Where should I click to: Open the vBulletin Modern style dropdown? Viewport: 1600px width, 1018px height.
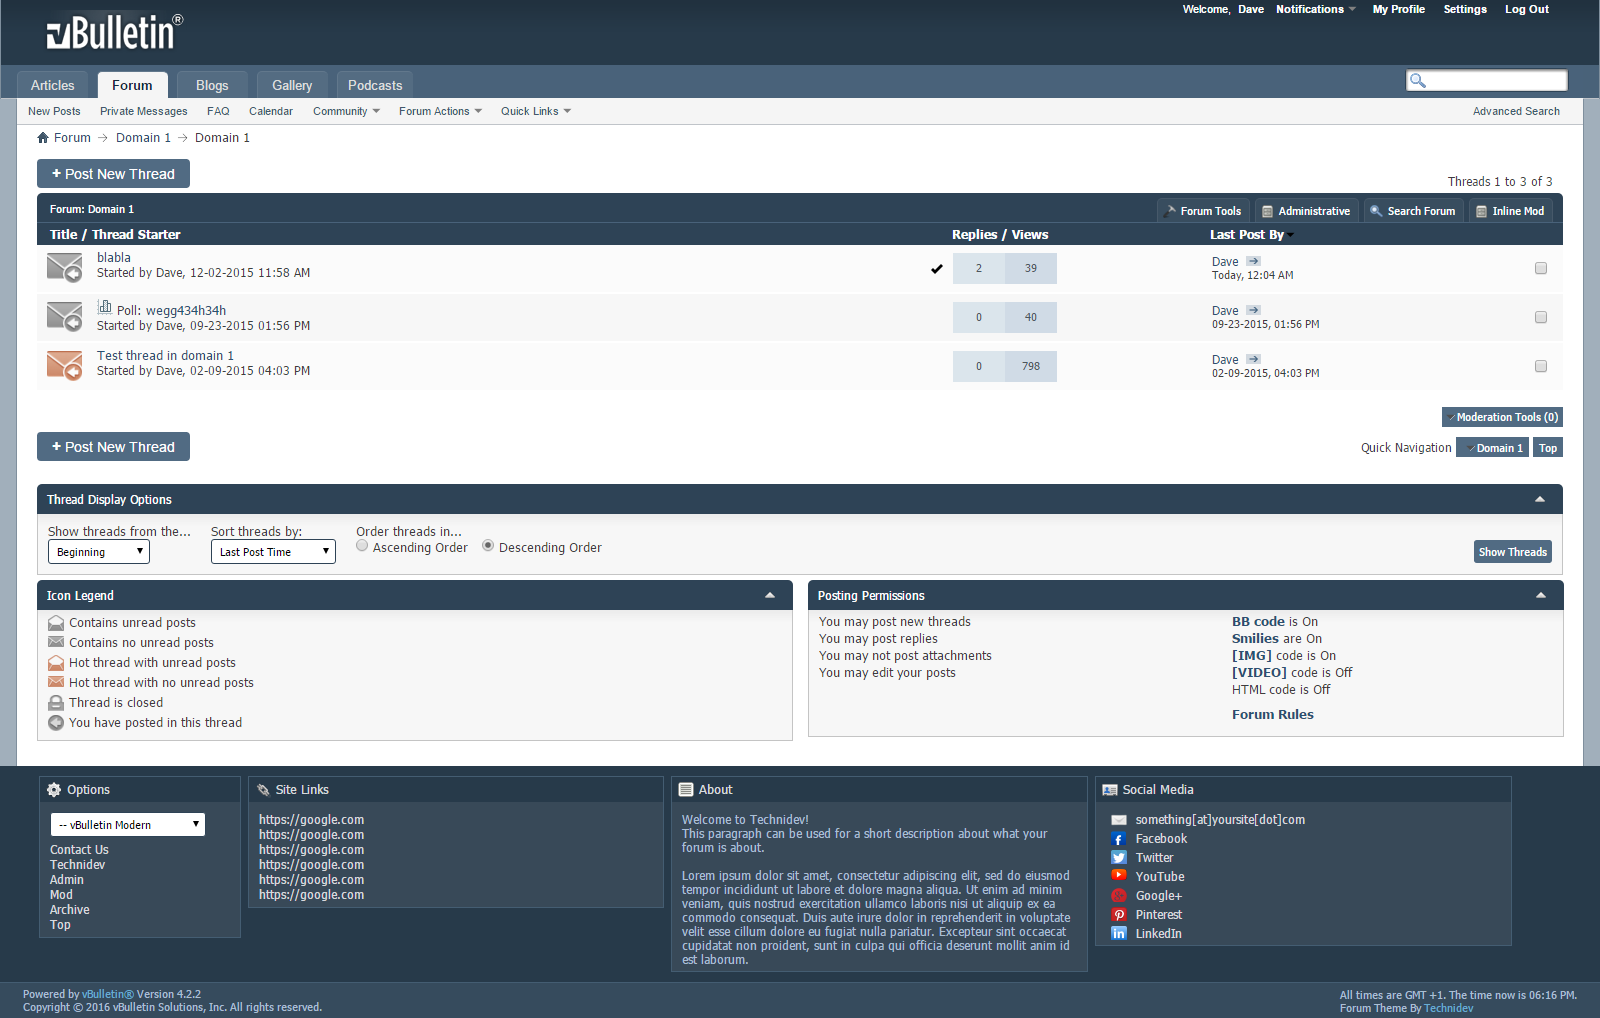tap(128, 825)
